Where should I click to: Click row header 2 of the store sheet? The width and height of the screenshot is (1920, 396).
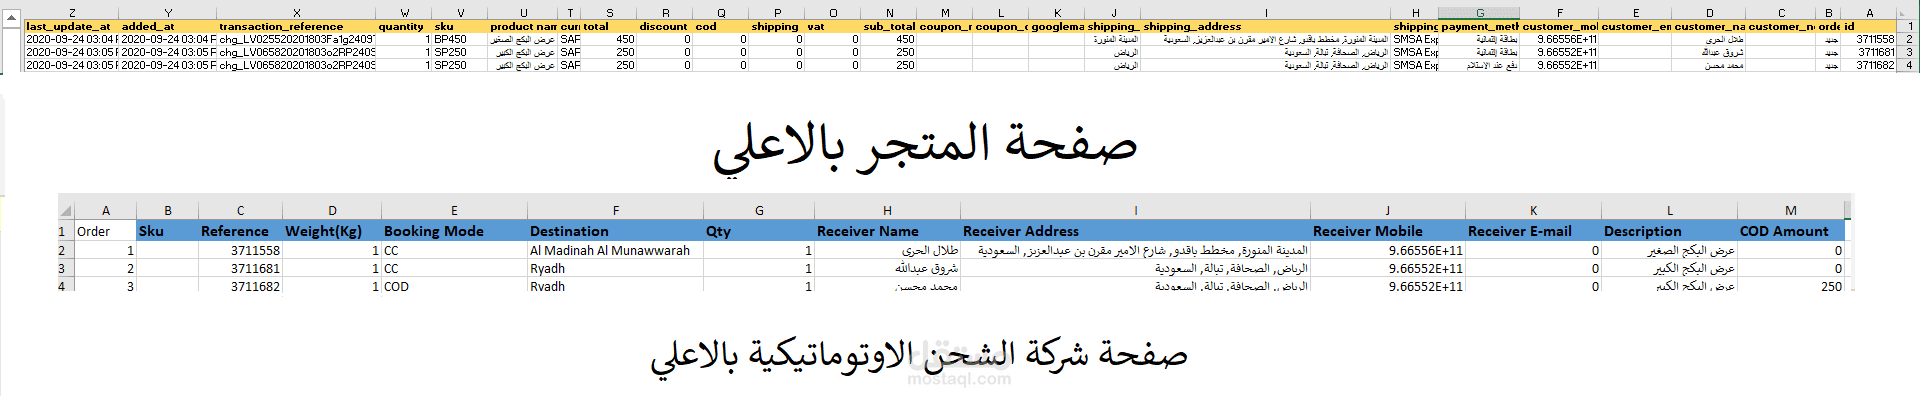(x=1908, y=39)
